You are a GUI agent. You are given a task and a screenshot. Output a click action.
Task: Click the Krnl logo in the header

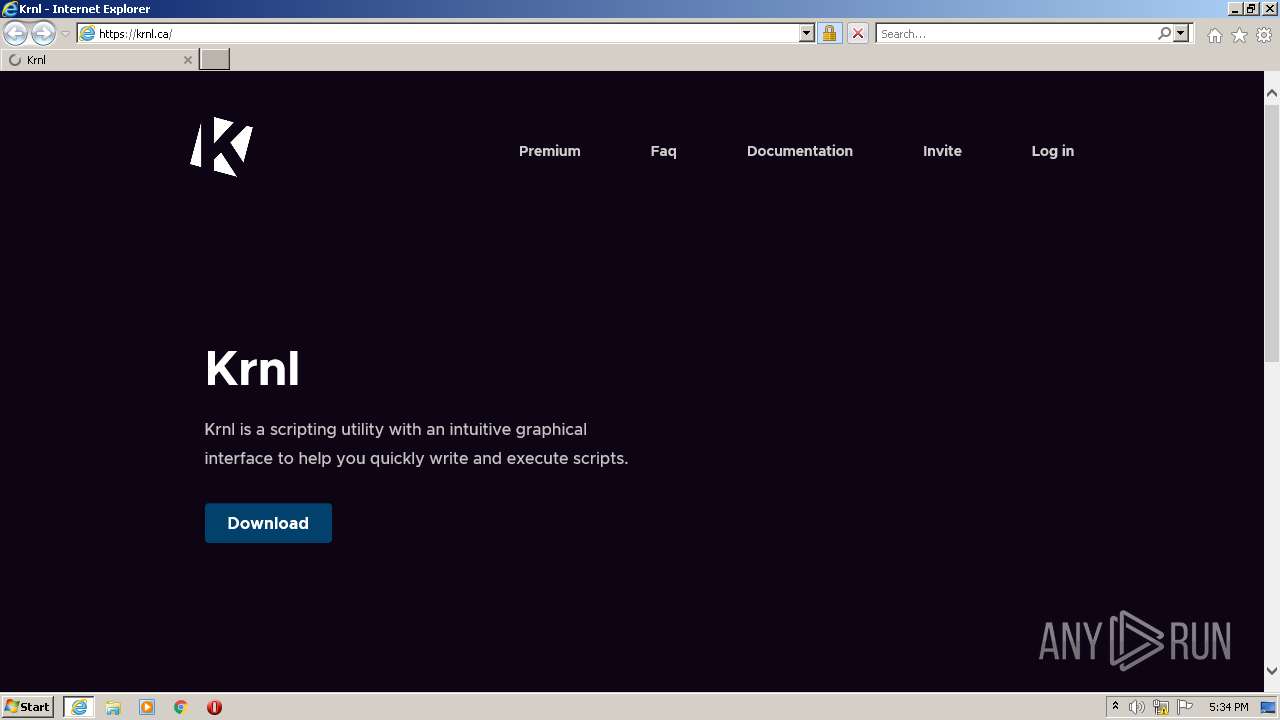221,147
